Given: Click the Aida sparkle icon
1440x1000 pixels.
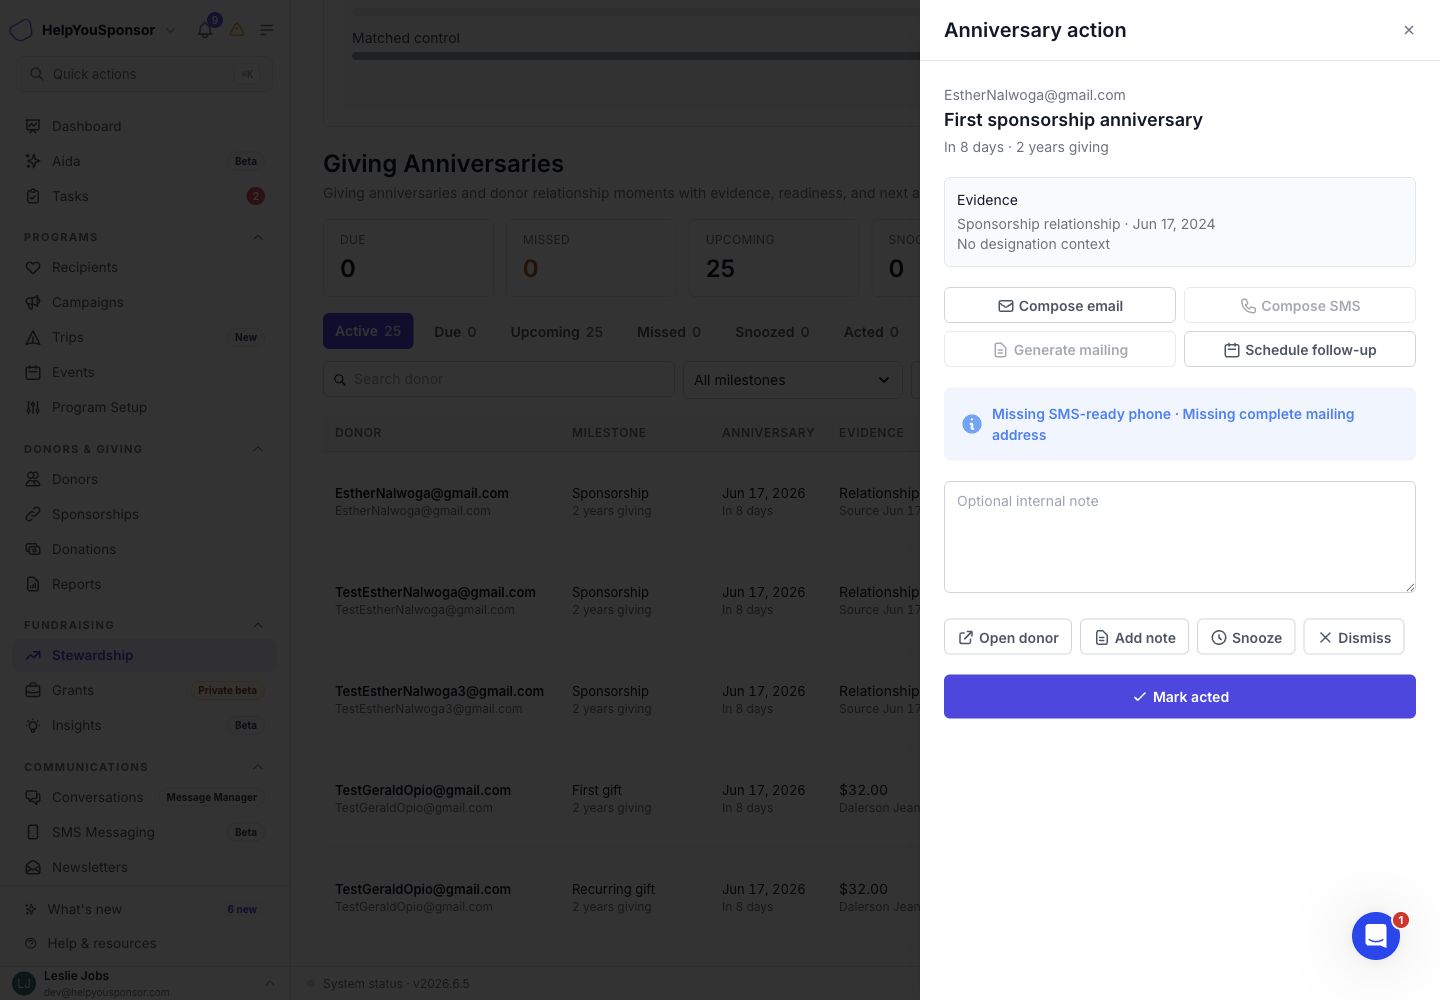Looking at the screenshot, I should [33, 161].
